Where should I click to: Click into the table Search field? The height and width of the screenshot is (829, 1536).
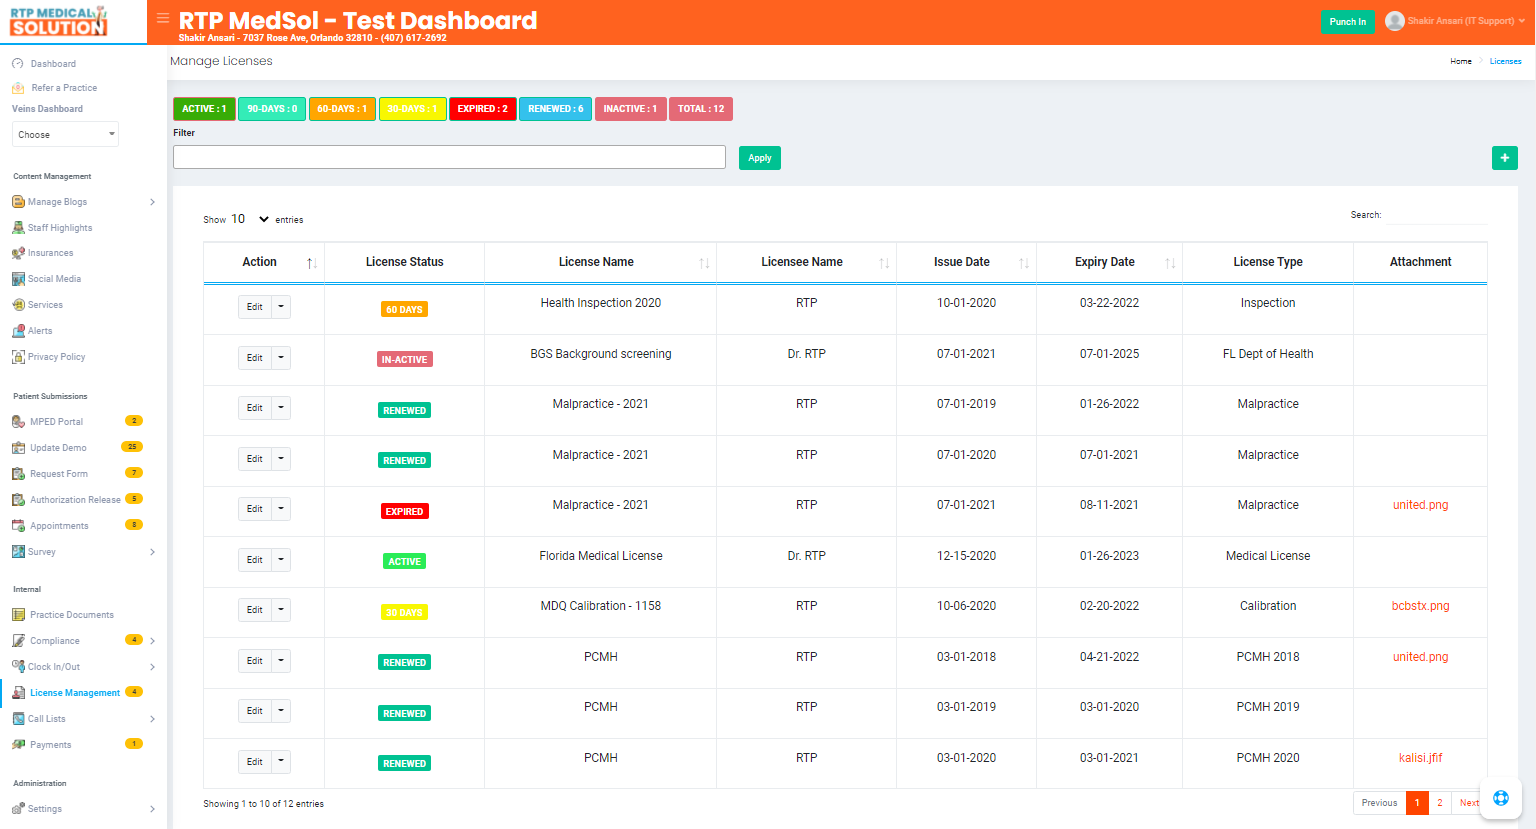tap(1436, 215)
